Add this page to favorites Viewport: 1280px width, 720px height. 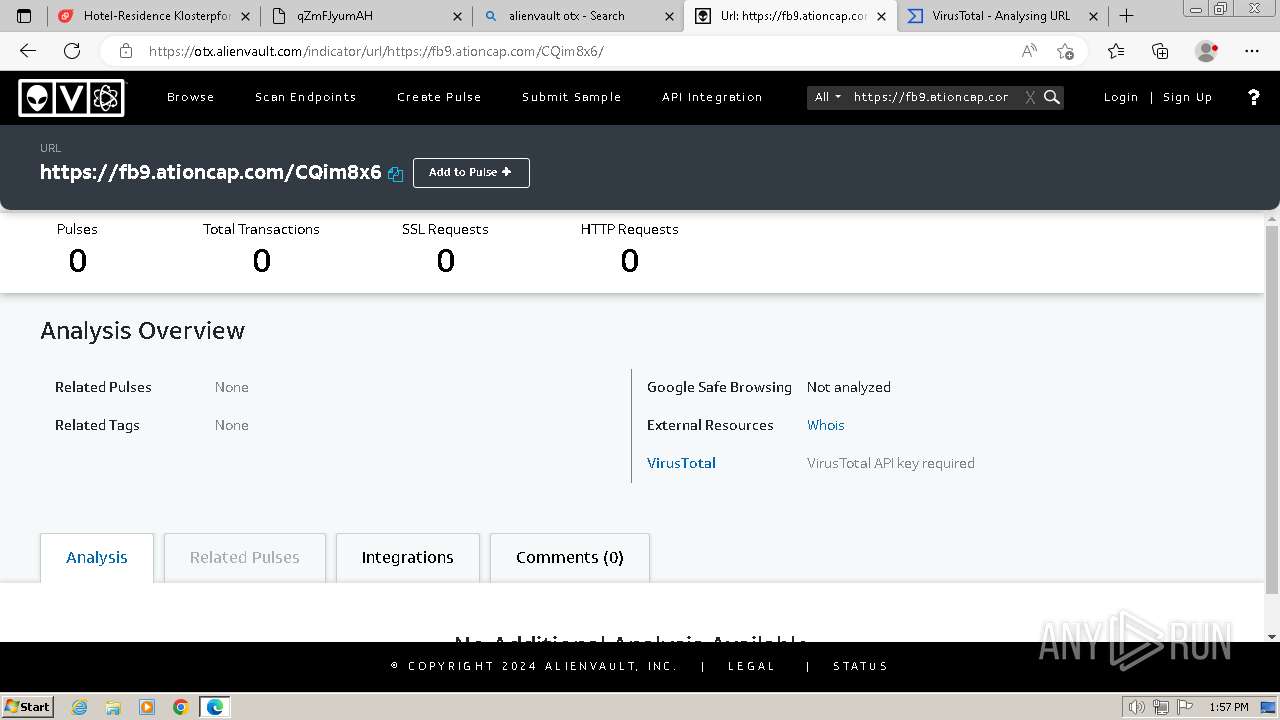click(1065, 51)
